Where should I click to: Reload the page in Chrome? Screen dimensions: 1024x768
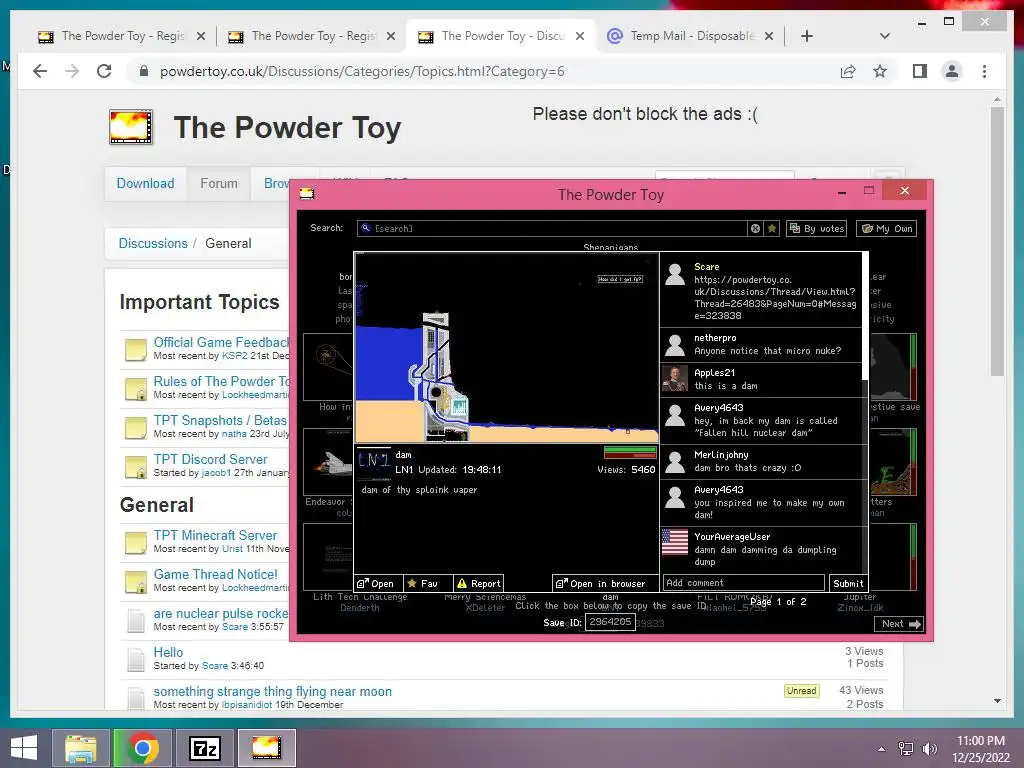point(104,71)
